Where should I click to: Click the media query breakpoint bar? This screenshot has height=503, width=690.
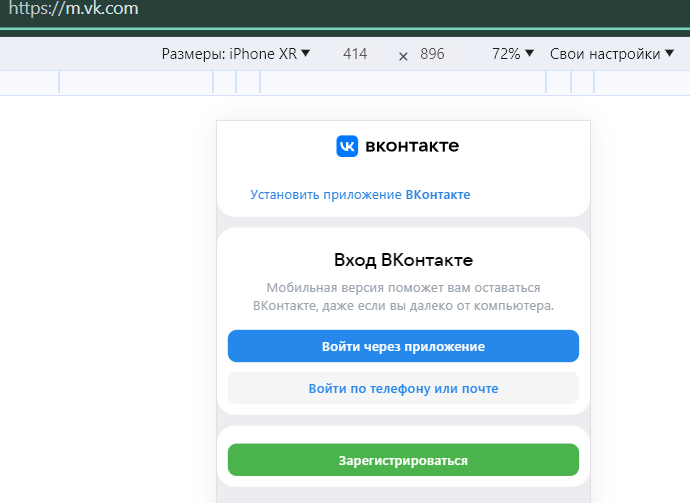coord(345,82)
